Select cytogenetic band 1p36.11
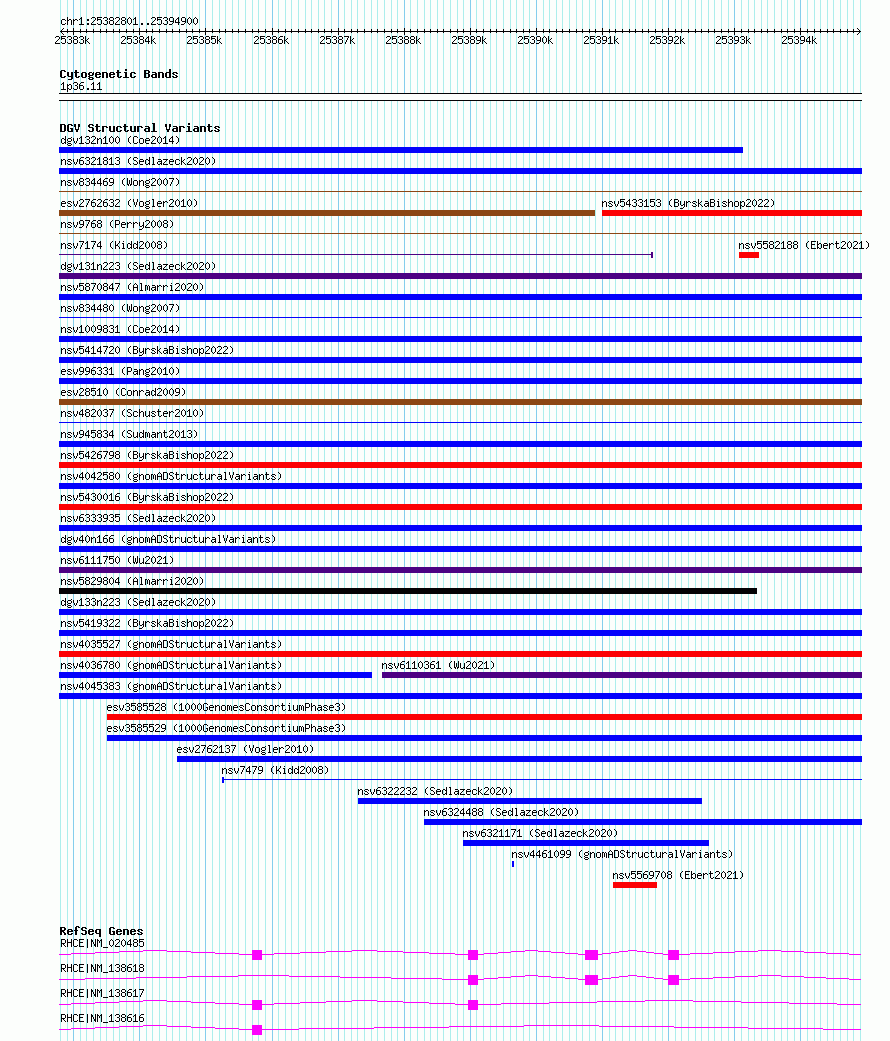Screen dimensions: 890x1041 tap(81, 87)
